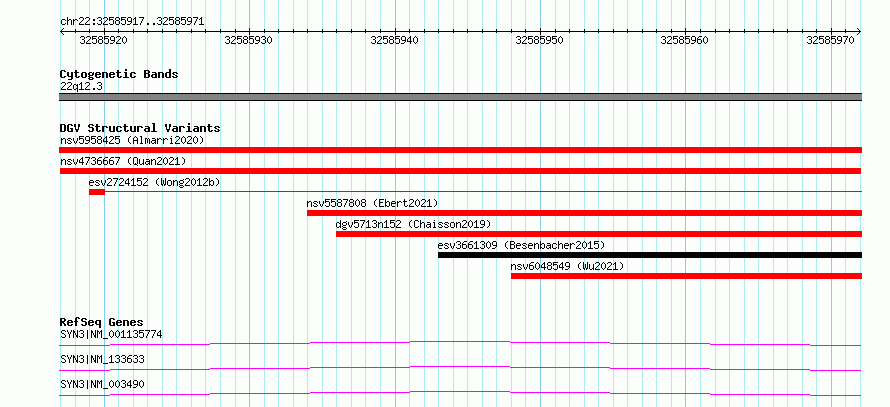The image size is (890, 407).
Task: Click ruler coordinate 32585940
Action: click(x=394, y=40)
